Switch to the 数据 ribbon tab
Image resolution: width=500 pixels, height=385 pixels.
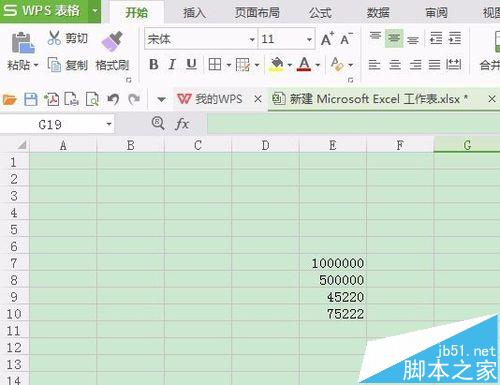pos(378,13)
